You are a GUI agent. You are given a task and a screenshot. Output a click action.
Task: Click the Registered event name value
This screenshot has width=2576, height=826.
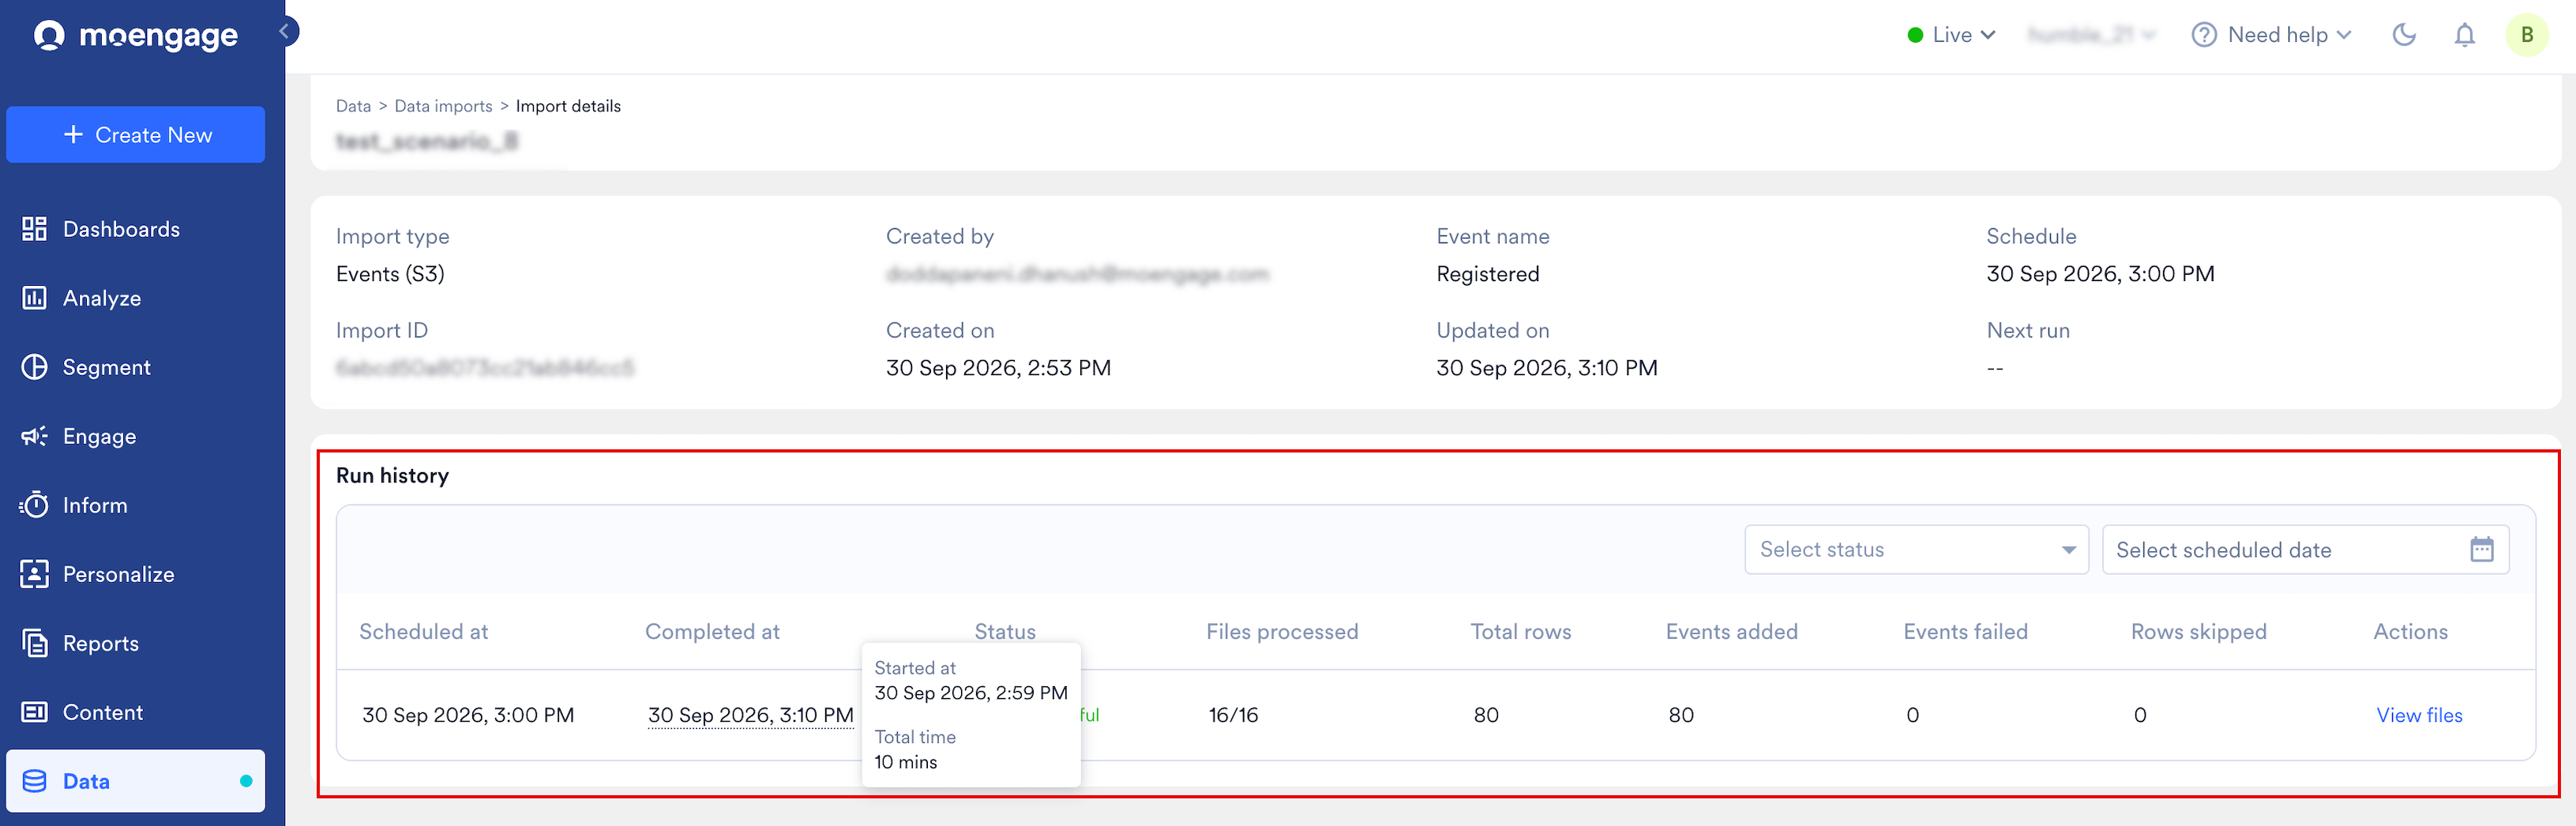pyautogui.click(x=1487, y=274)
